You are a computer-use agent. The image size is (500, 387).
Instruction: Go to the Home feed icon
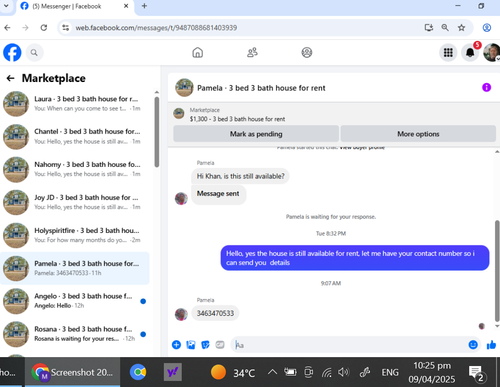198,52
